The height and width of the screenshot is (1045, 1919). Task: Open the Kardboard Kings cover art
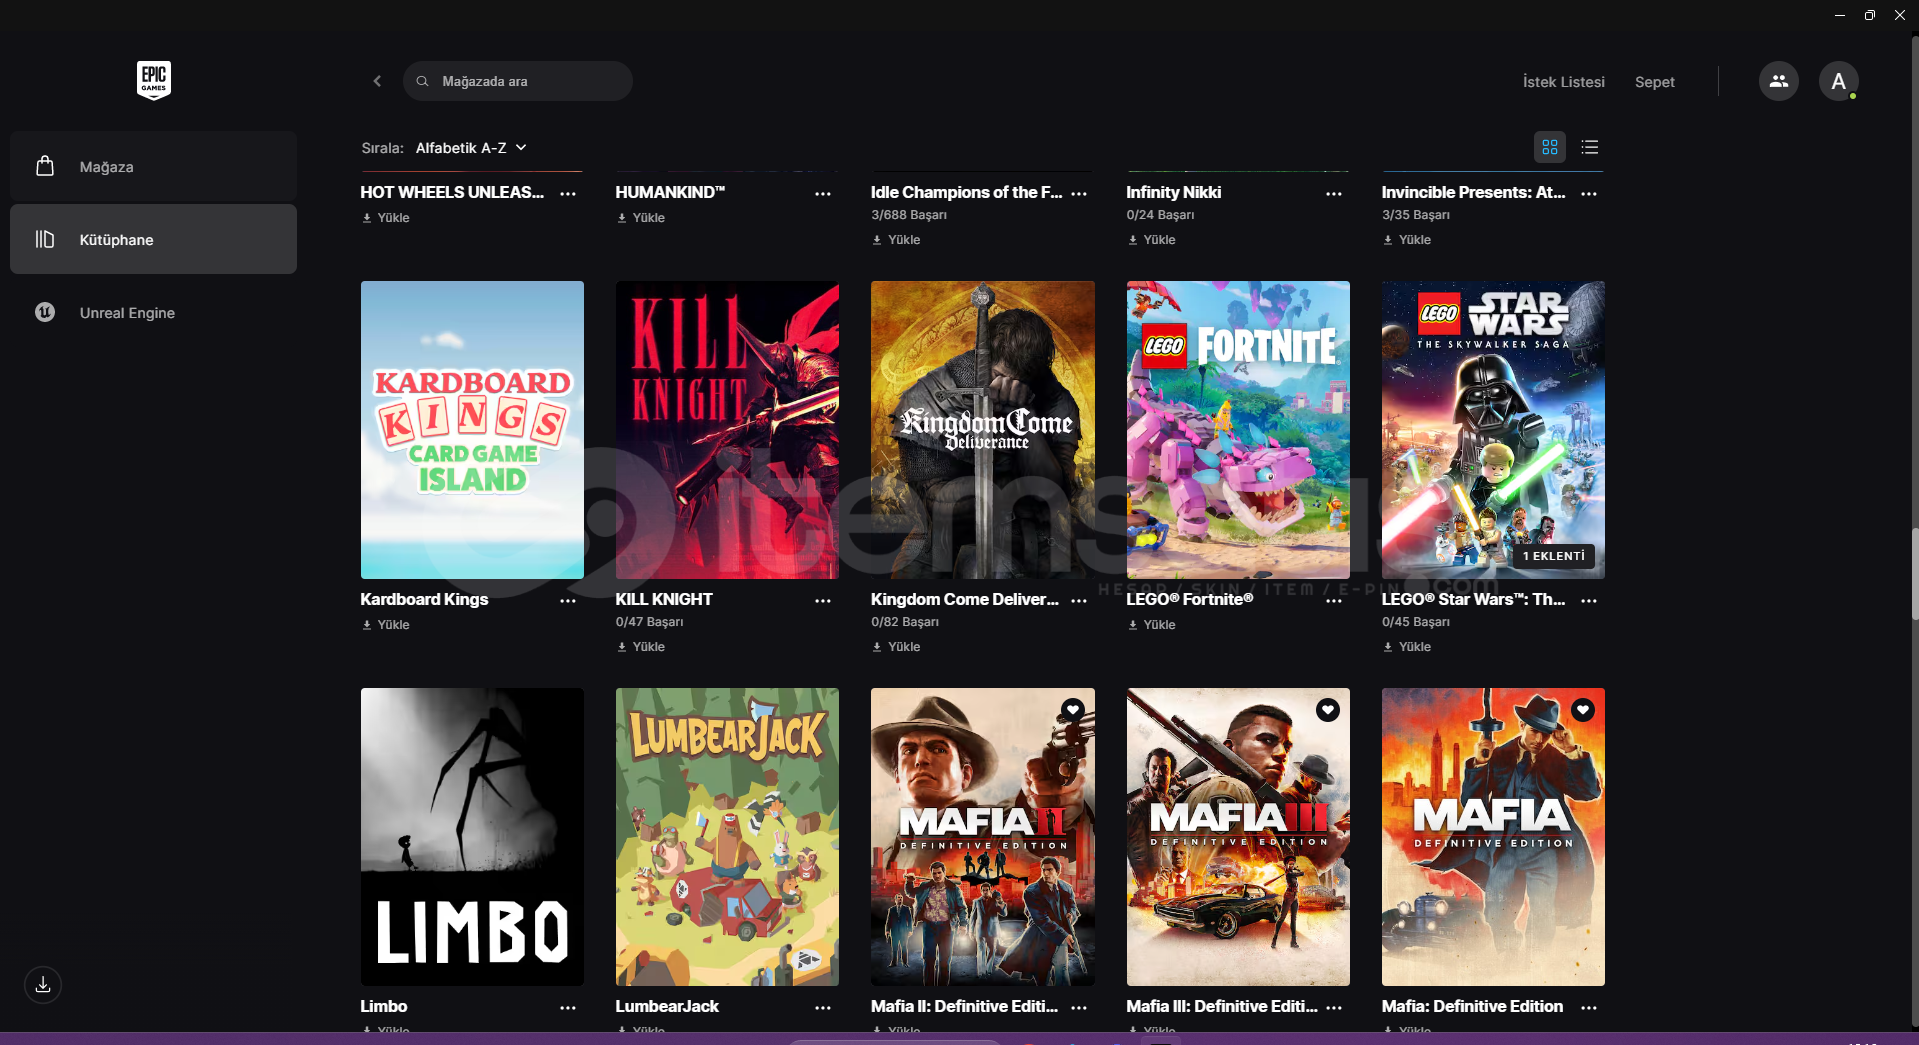472,430
